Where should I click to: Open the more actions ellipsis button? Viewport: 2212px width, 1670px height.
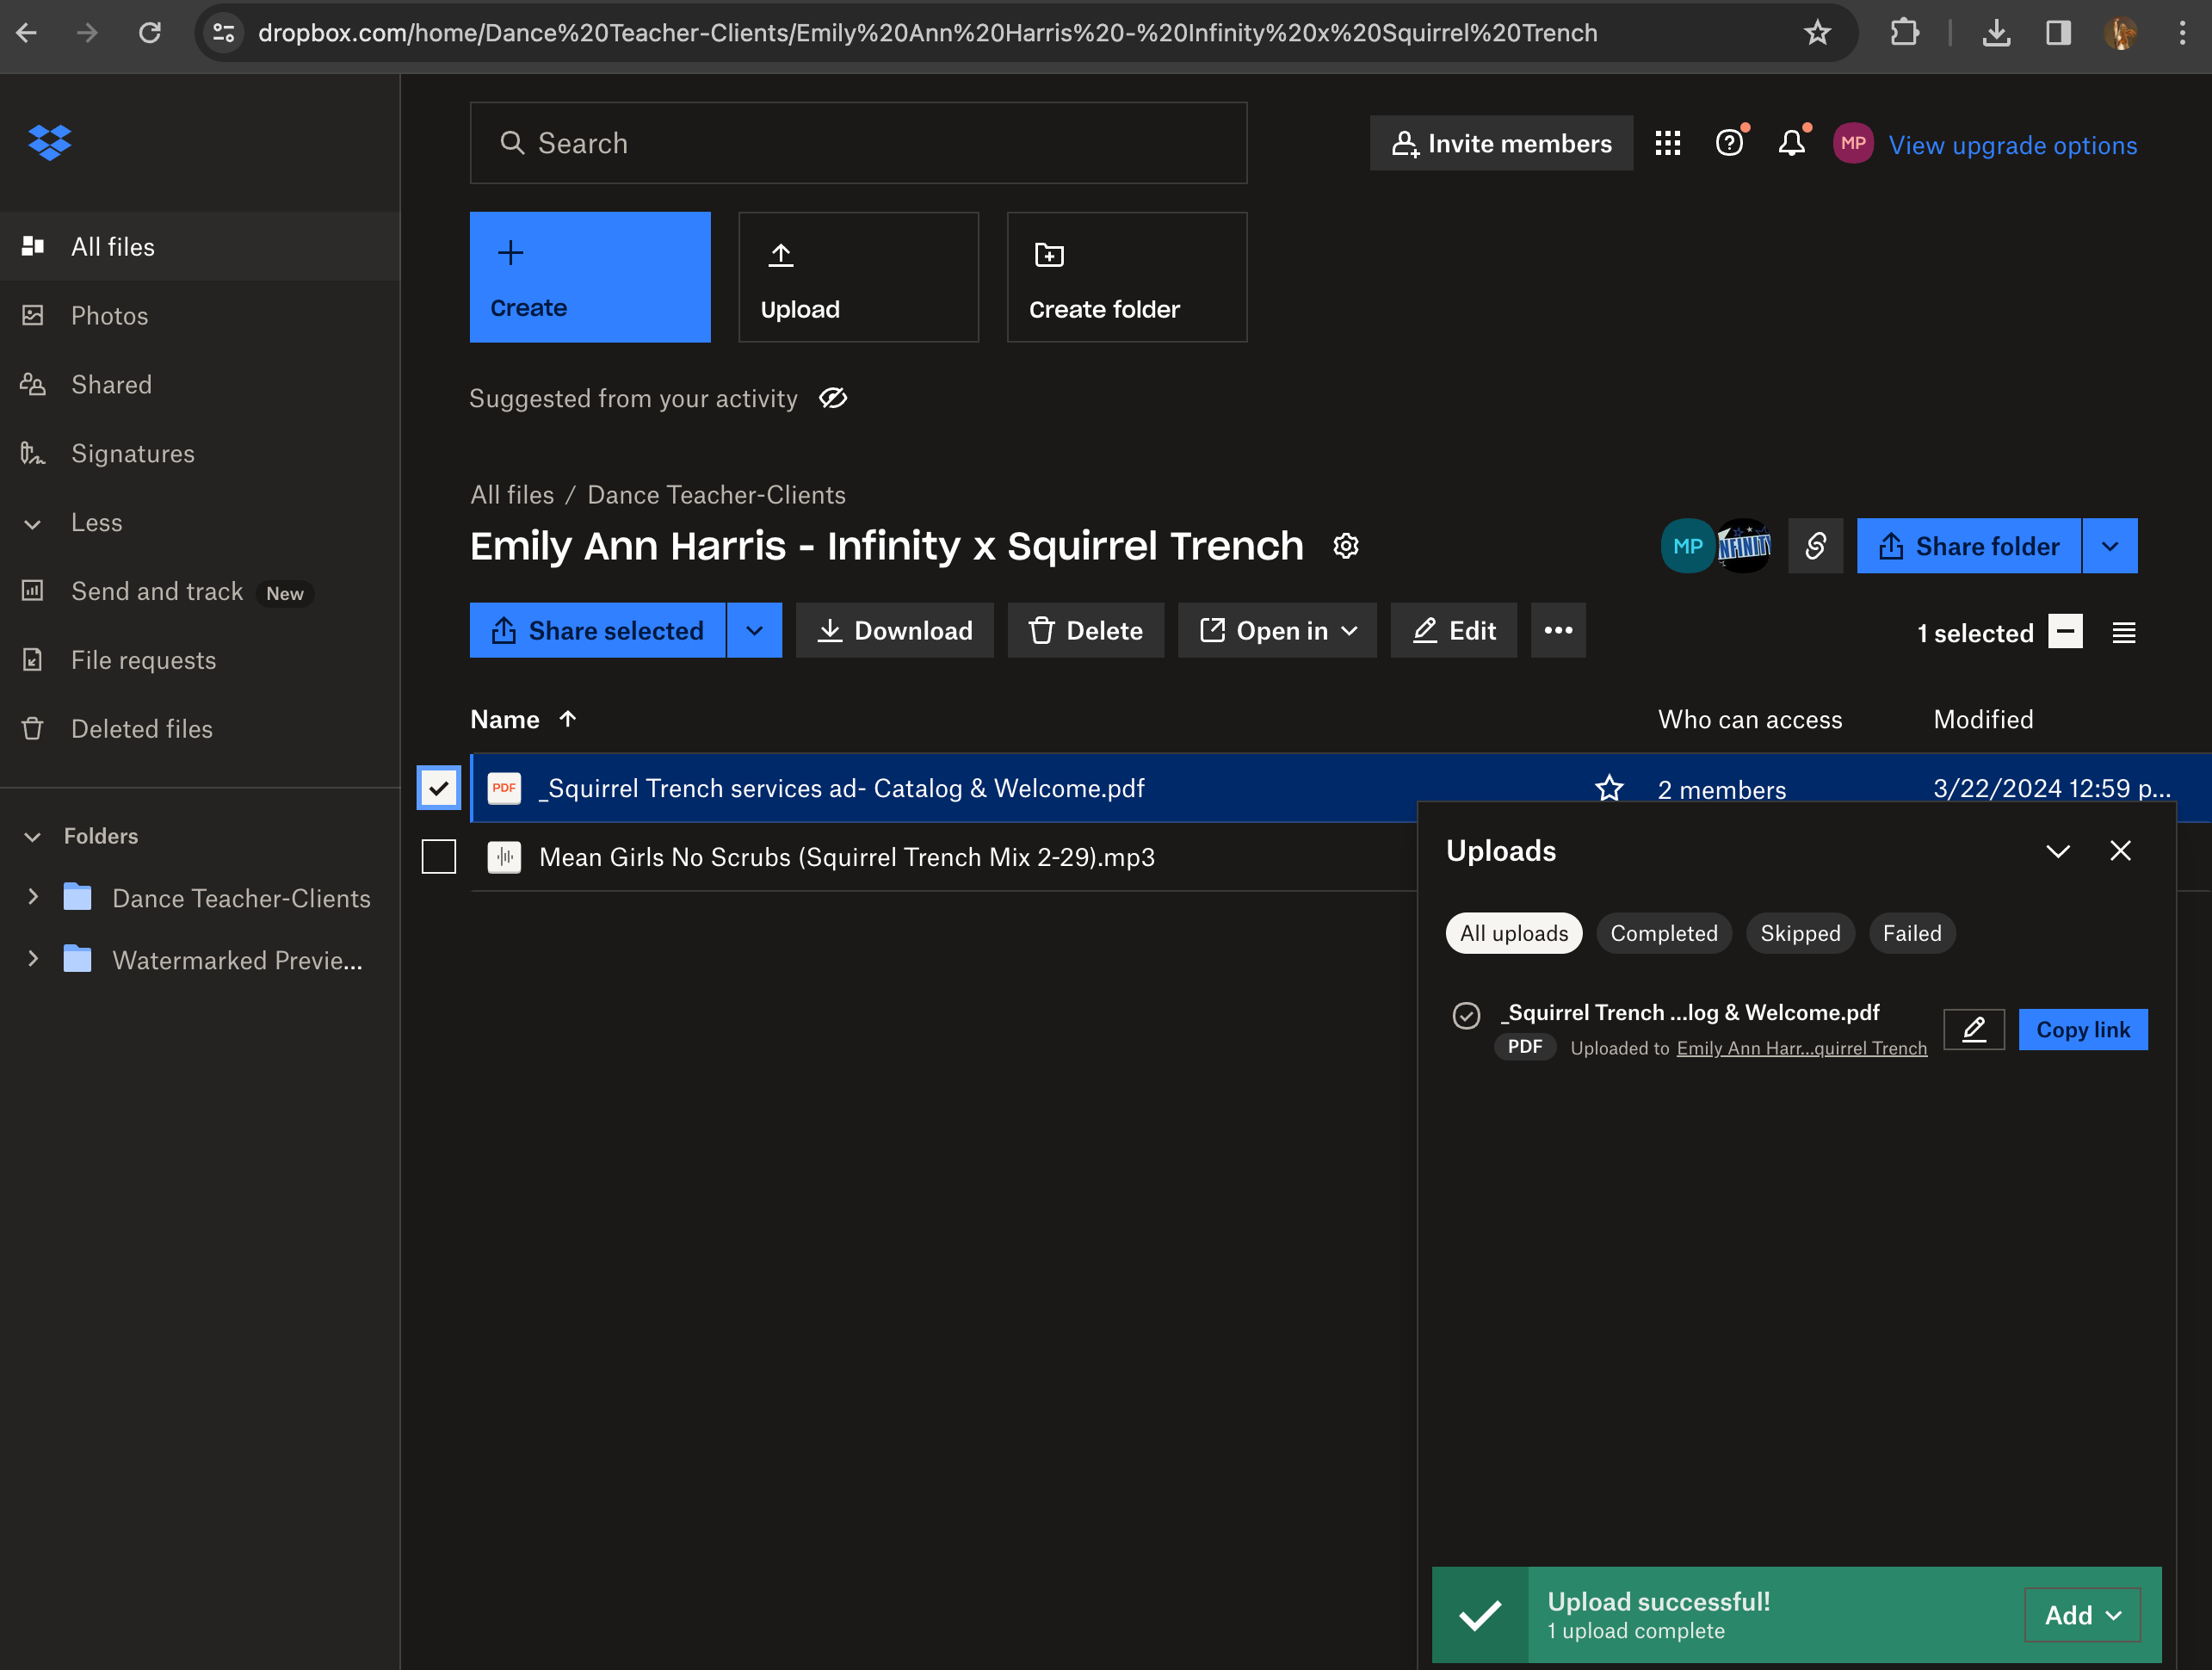[x=1557, y=630]
